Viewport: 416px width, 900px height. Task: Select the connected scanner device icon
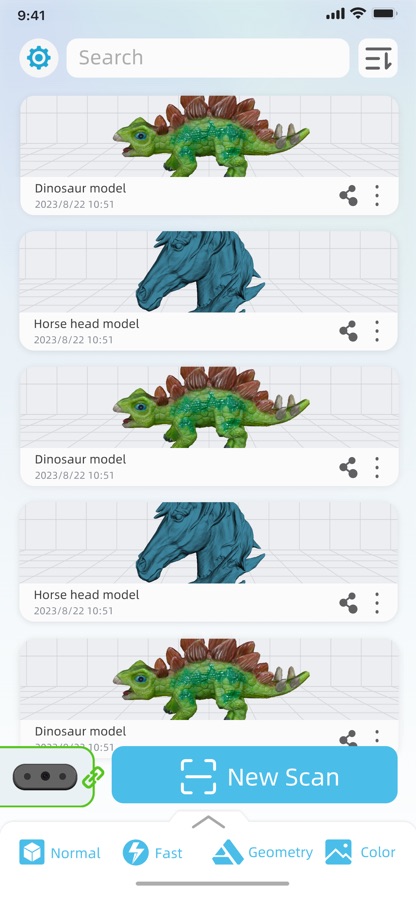[45, 777]
